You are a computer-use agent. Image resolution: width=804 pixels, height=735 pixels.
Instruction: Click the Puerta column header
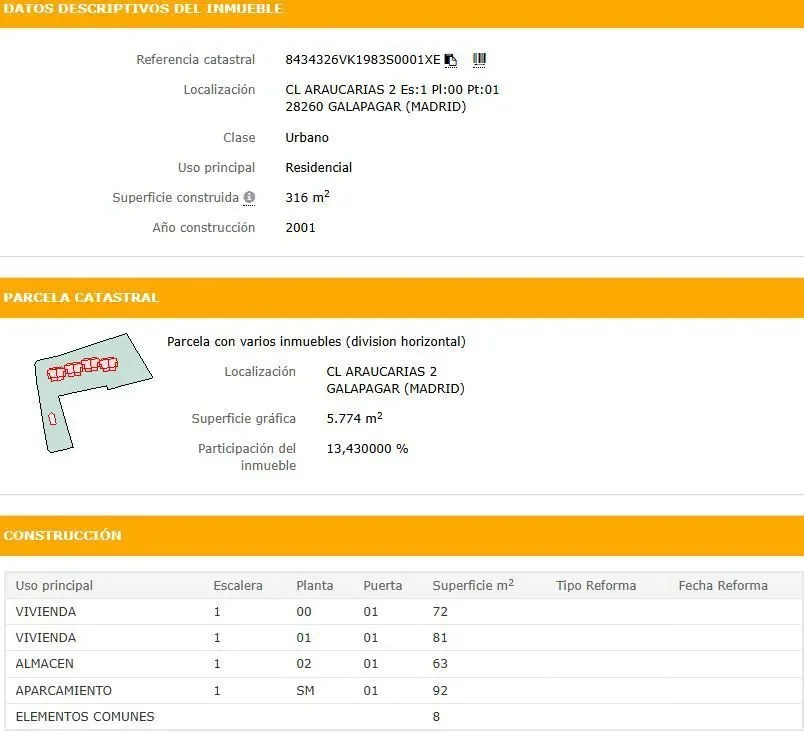coord(383,586)
